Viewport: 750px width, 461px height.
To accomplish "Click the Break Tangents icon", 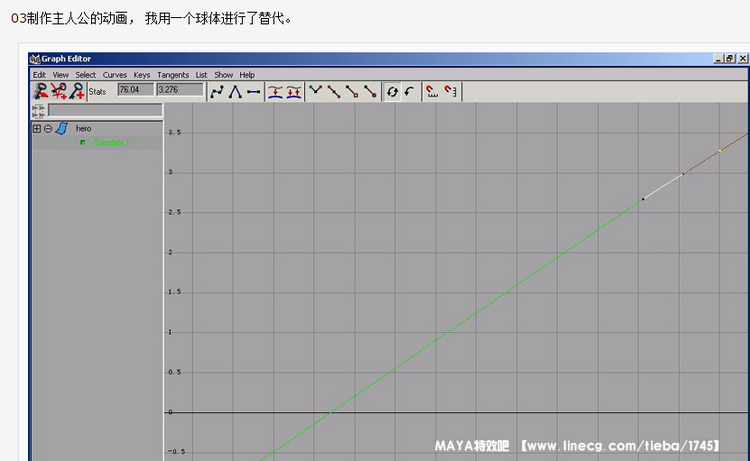I will (x=316, y=91).
